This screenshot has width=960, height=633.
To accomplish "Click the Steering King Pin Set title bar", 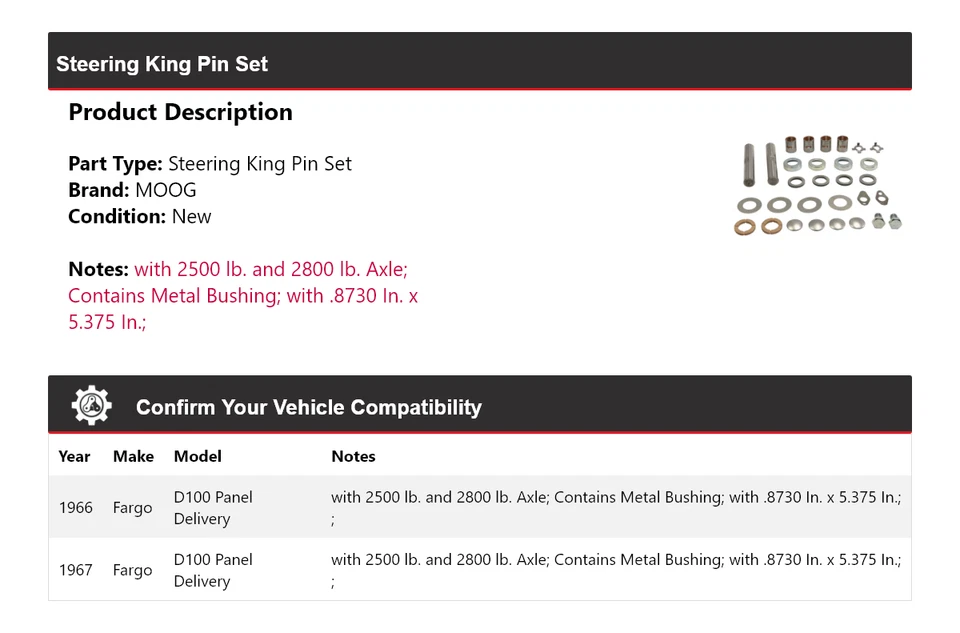I will (162, 64).
